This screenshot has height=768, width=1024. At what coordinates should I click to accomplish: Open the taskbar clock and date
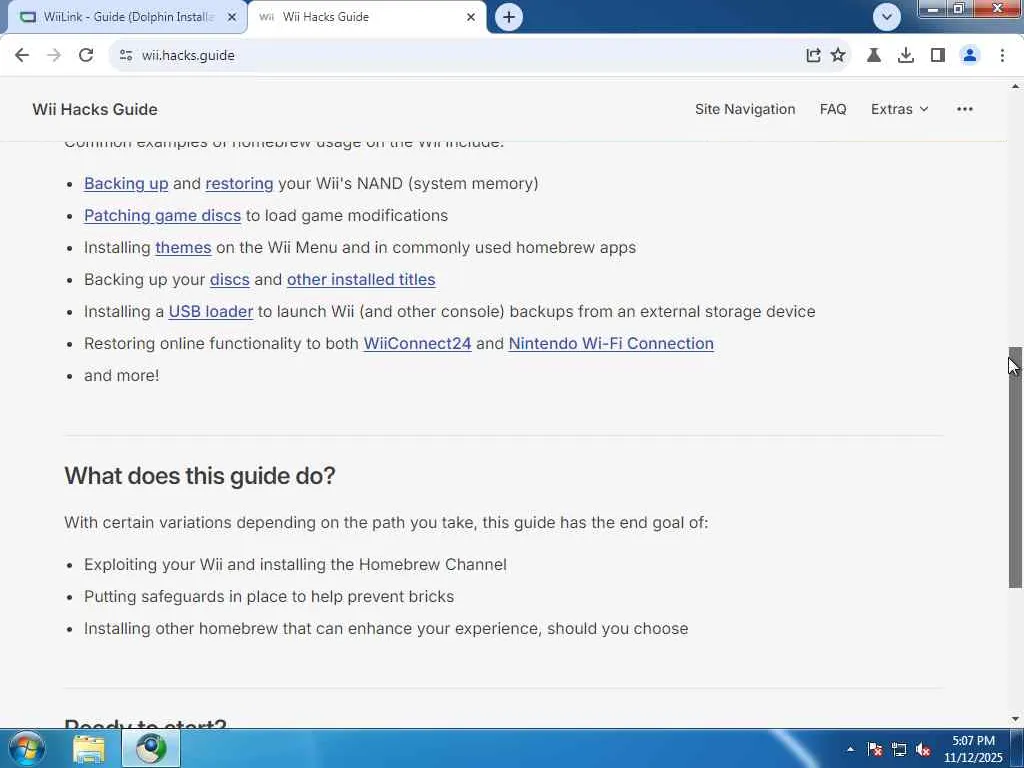click(973, 749)
